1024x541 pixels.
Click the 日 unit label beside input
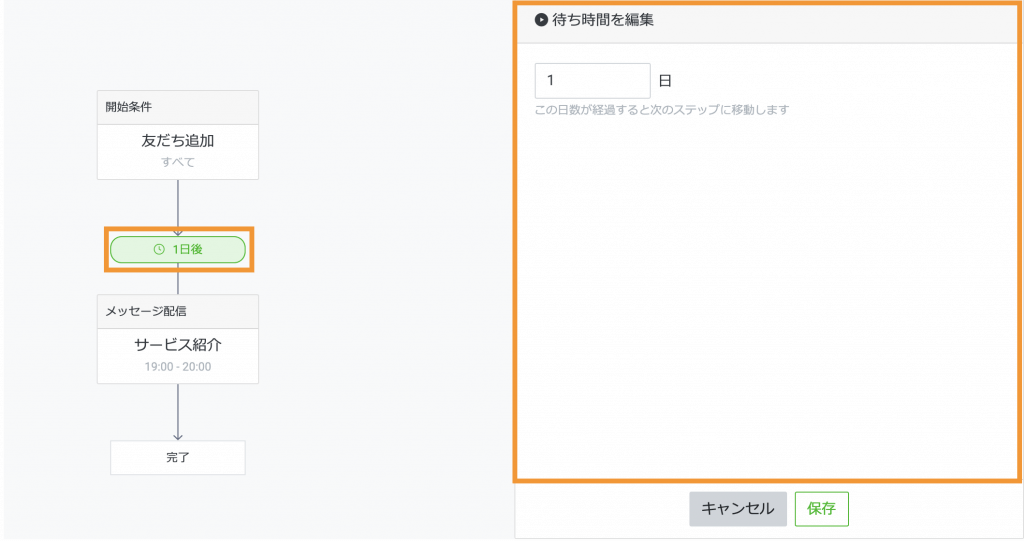click(x=665, y=81)
